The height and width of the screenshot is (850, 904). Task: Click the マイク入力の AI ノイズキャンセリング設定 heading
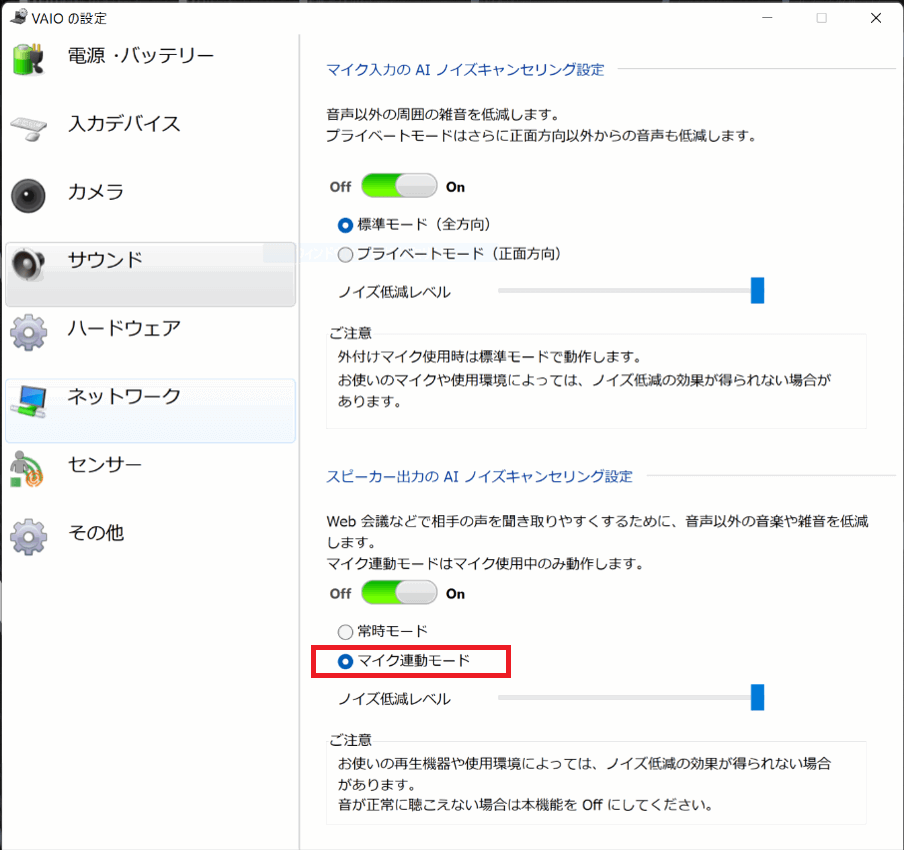[465, 70]
